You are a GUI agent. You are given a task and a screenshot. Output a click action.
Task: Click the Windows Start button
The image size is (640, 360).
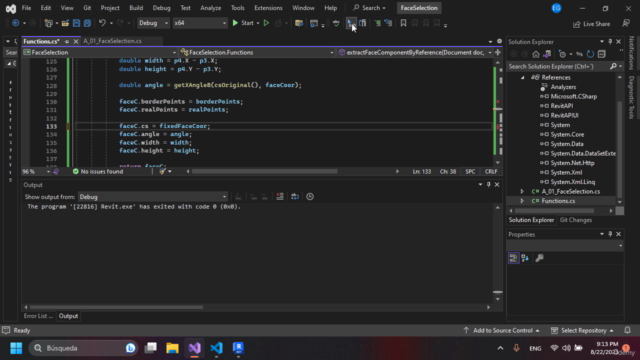pos(16,348)
